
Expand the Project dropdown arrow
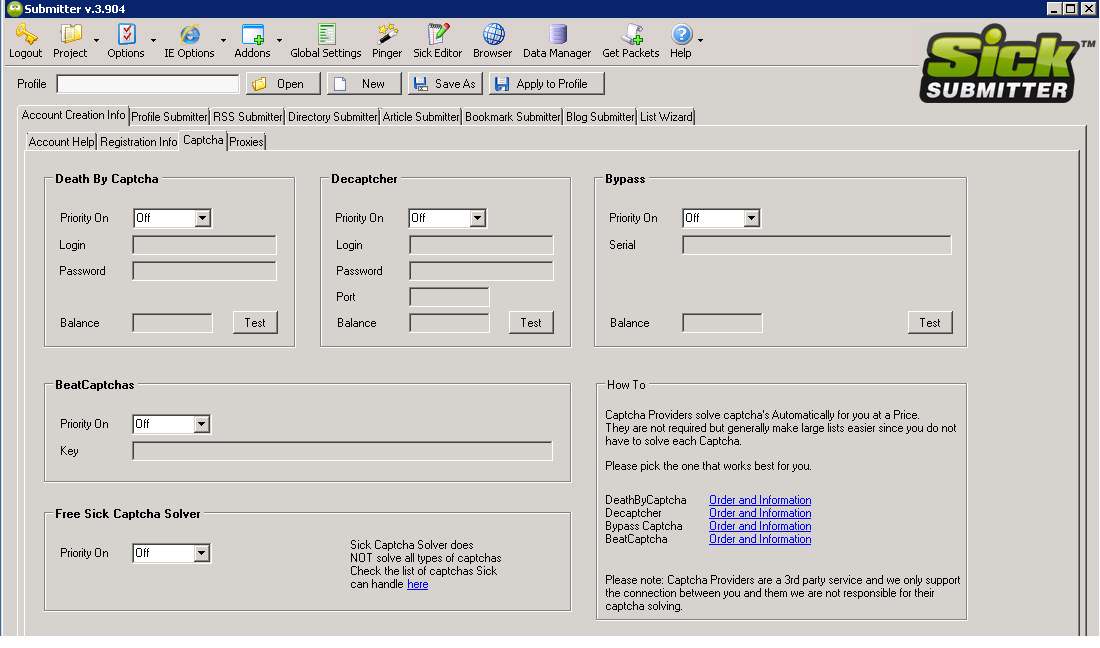[96, 40]
